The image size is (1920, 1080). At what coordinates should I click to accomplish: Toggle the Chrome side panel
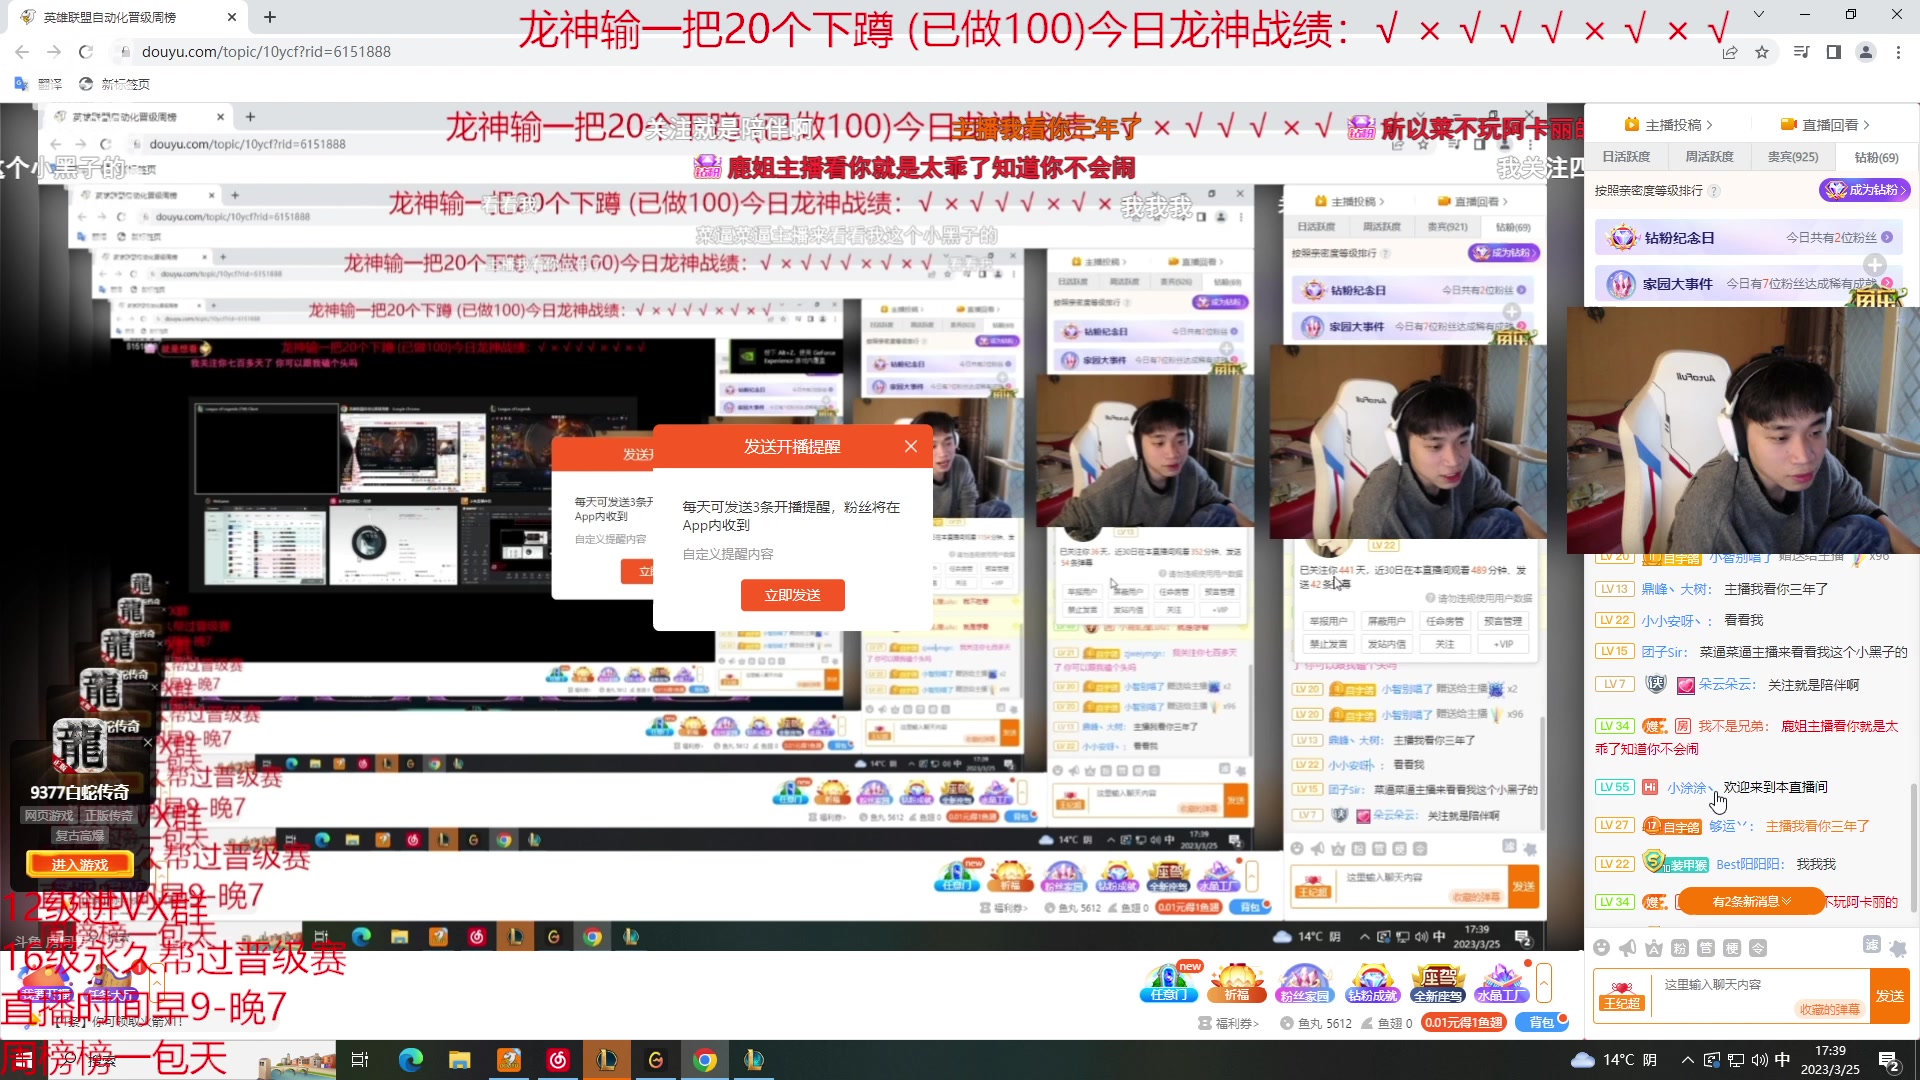(1834, 52)
